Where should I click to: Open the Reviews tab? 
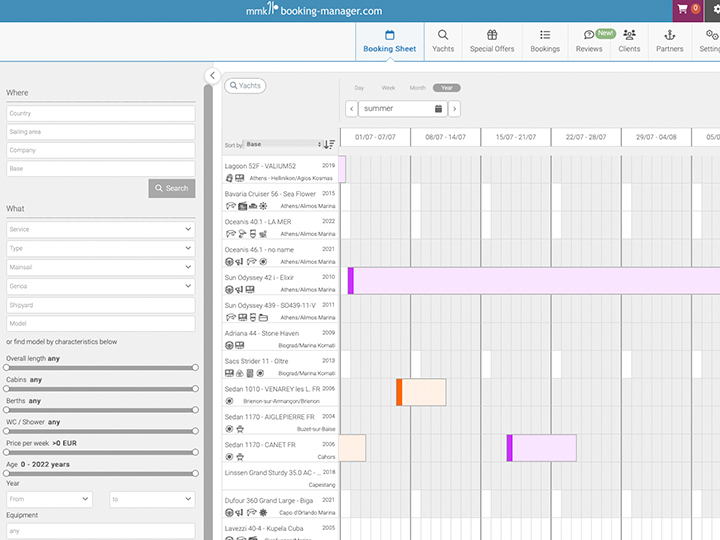click(589, 42)
